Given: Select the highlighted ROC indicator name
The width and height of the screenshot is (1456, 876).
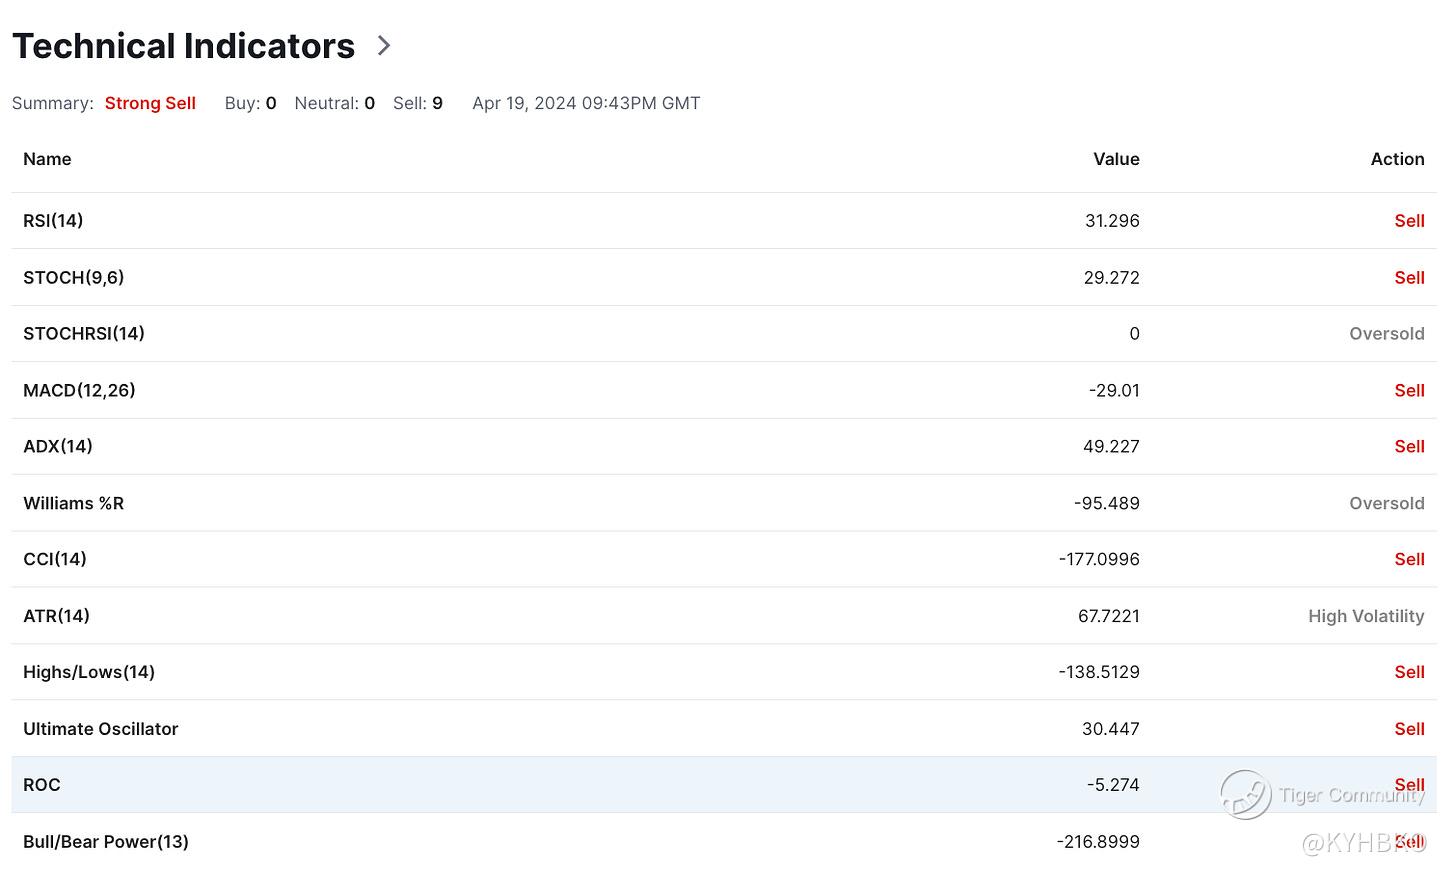Looking at the screenshot, I should [42, 785].
